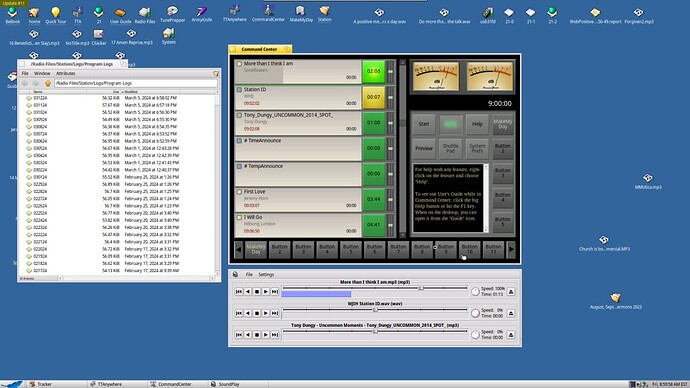This screenshot has height=388, width=690.
Task: Toggle the green Auto mode button
Action: [451, 124]
